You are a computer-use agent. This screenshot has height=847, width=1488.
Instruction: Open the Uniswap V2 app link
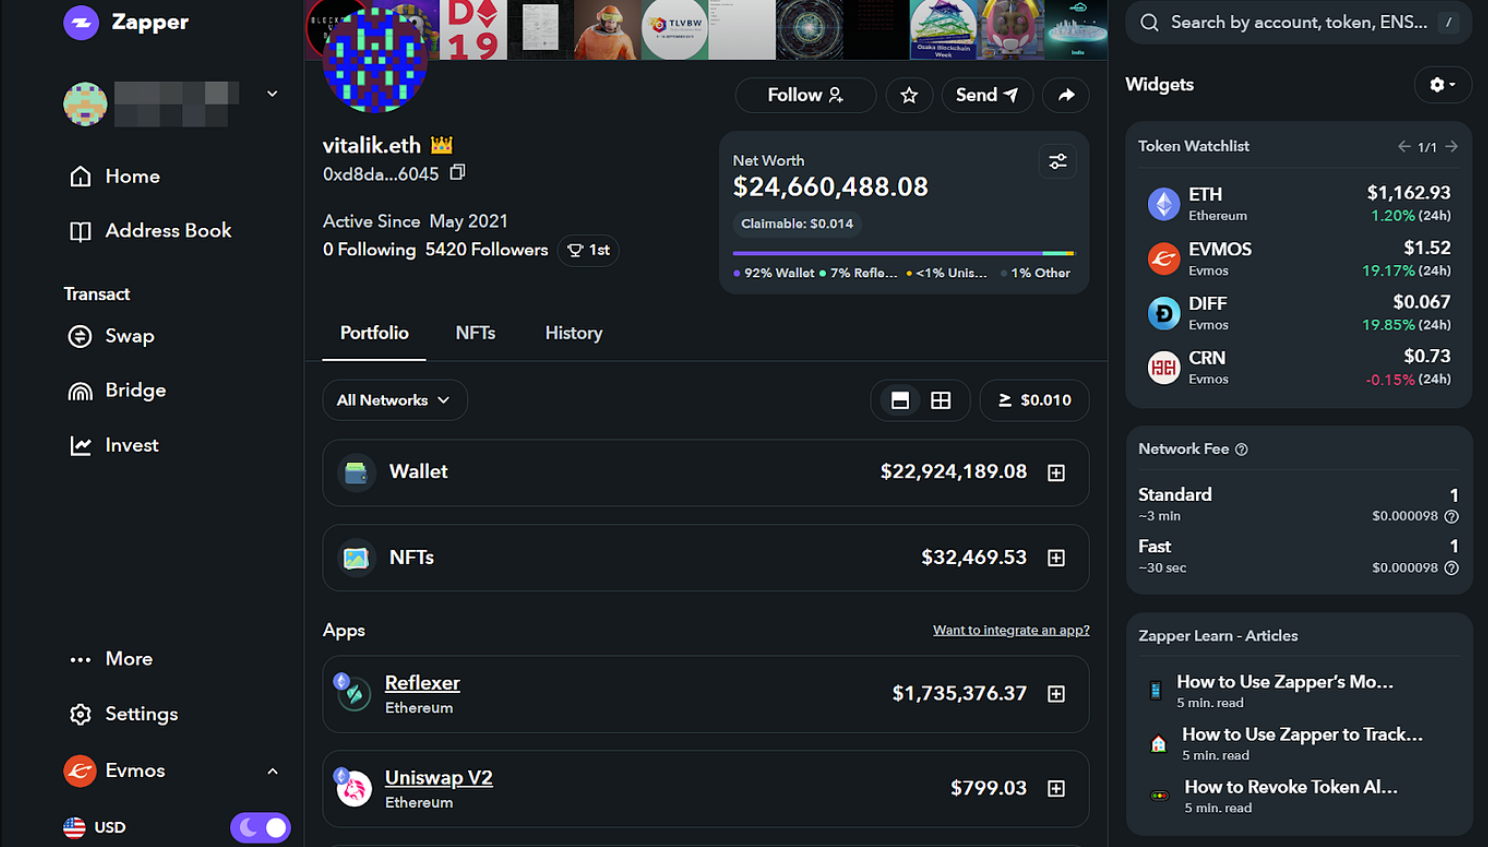[x=438, y=778]
